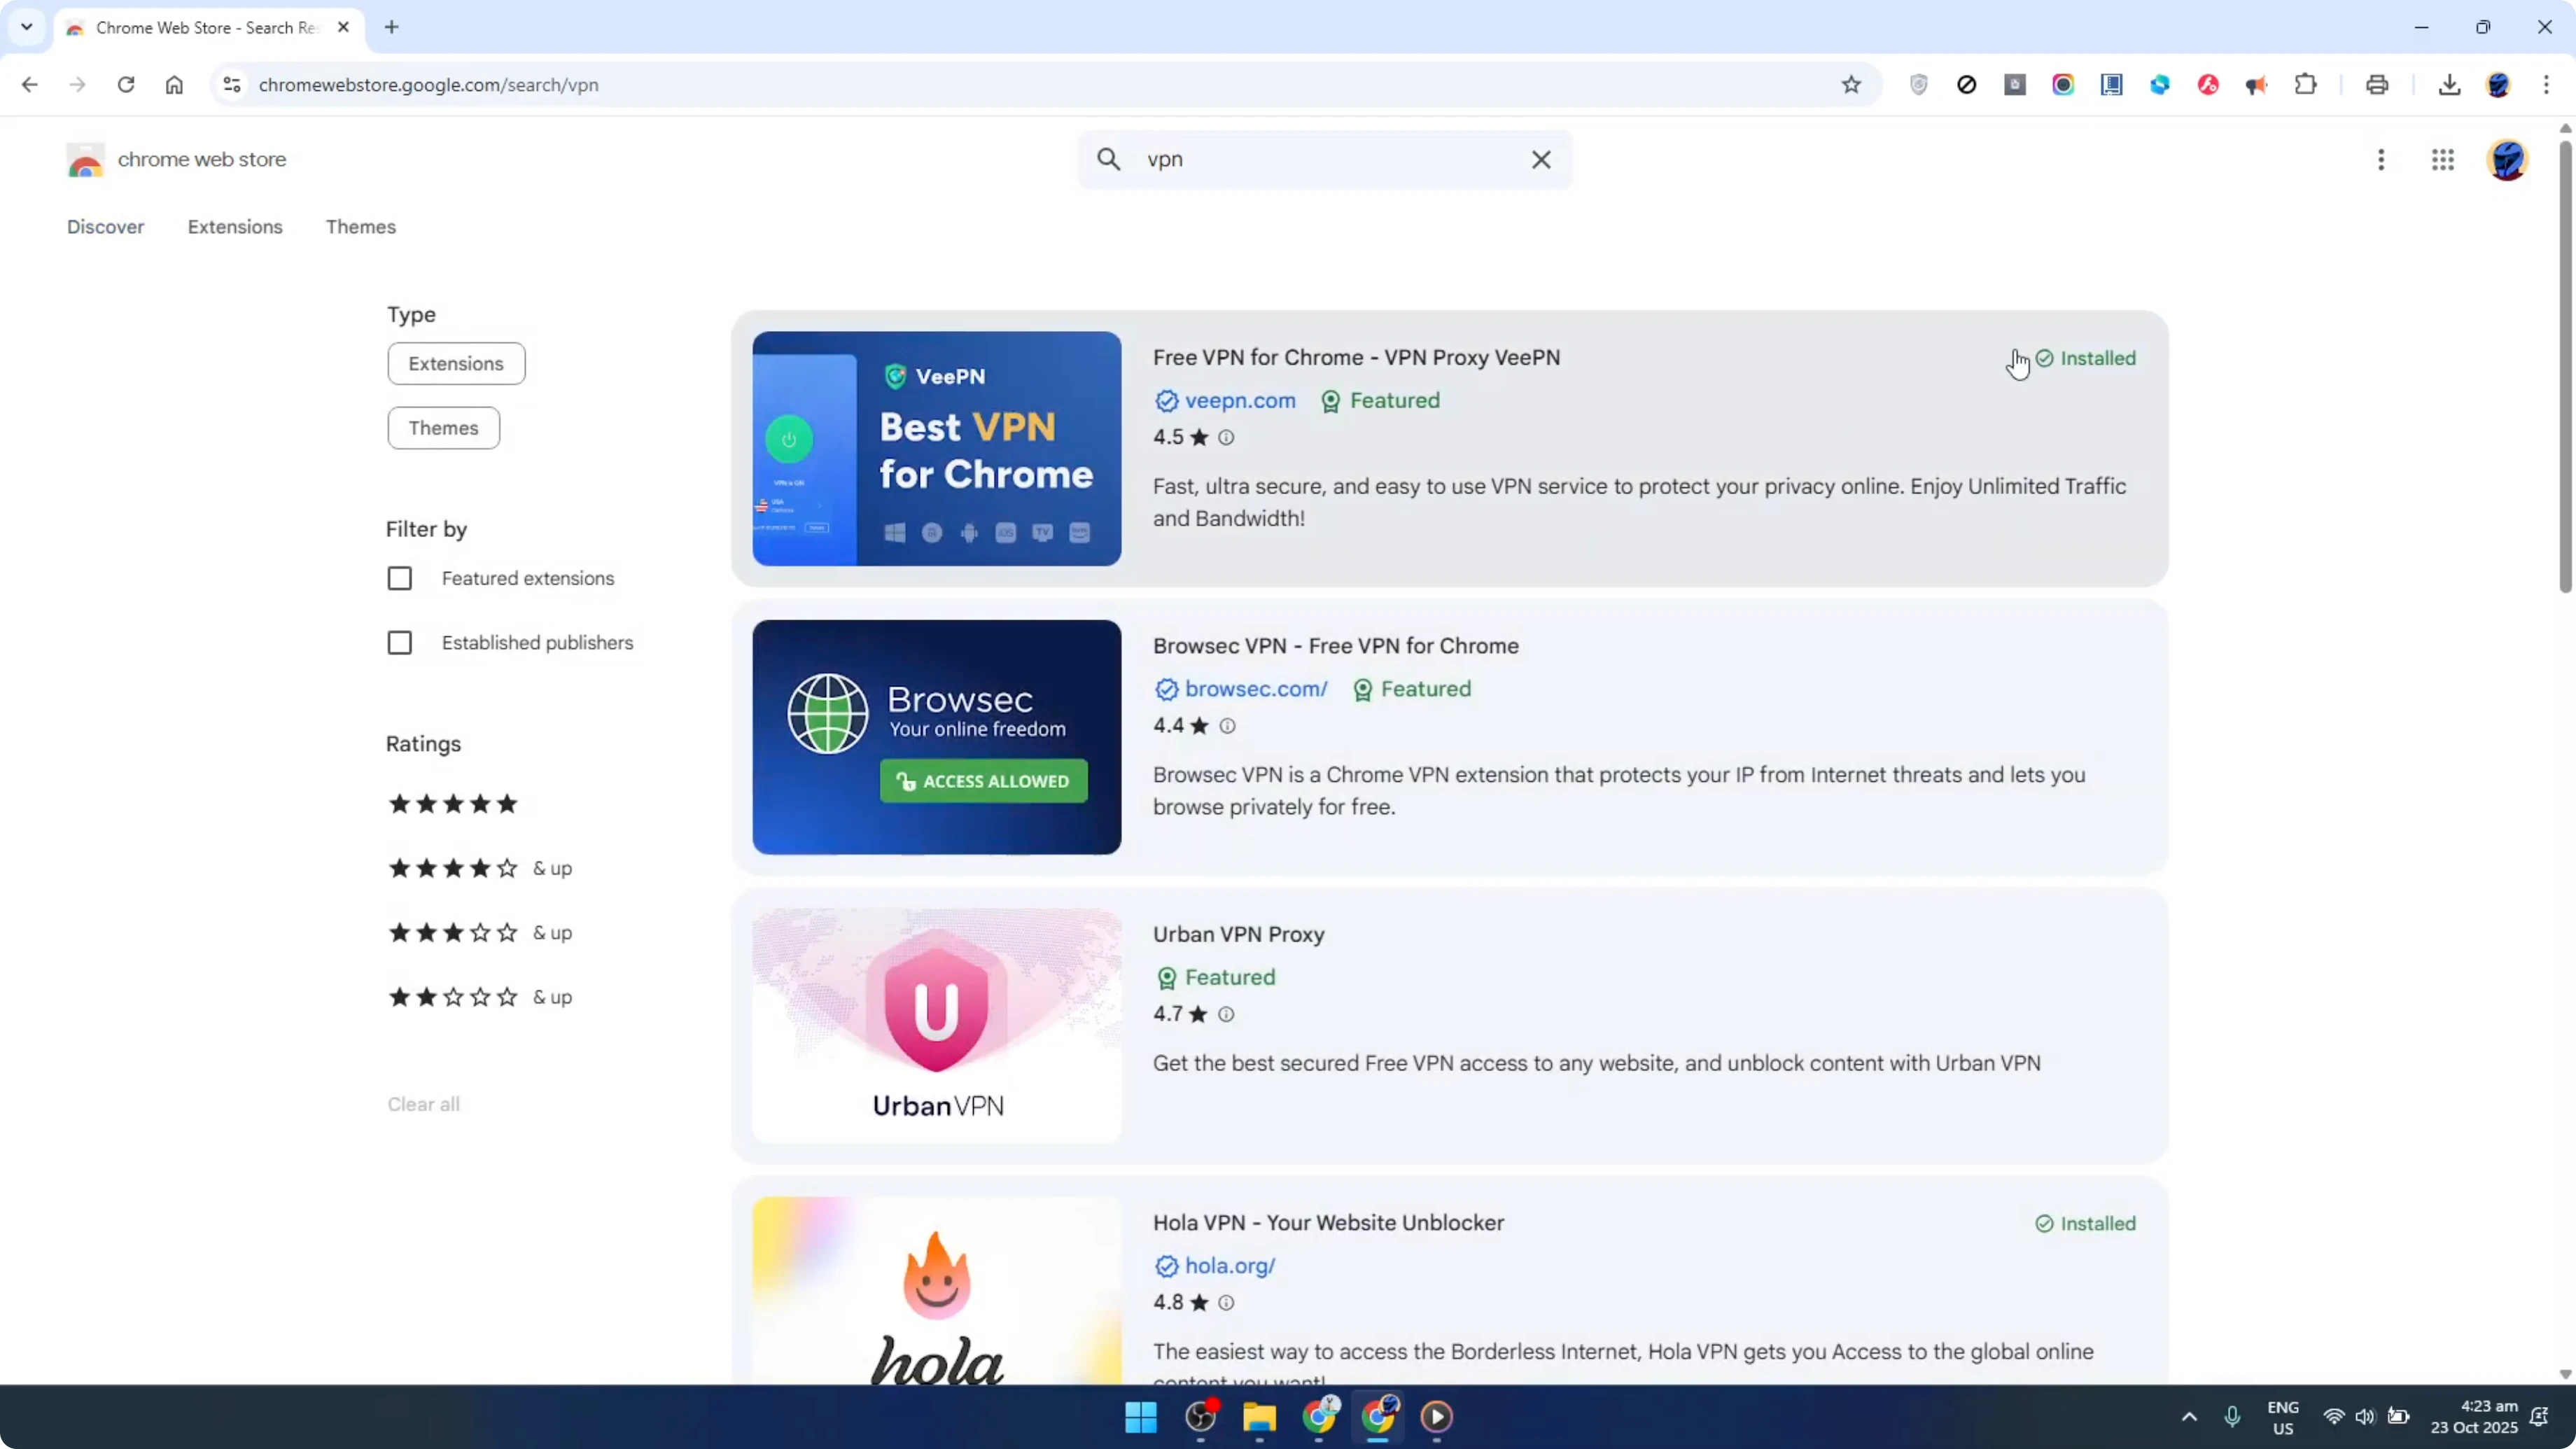2576x1449 pixels.
Task: Click inside the vpn search field
Action: [1300, 159]
